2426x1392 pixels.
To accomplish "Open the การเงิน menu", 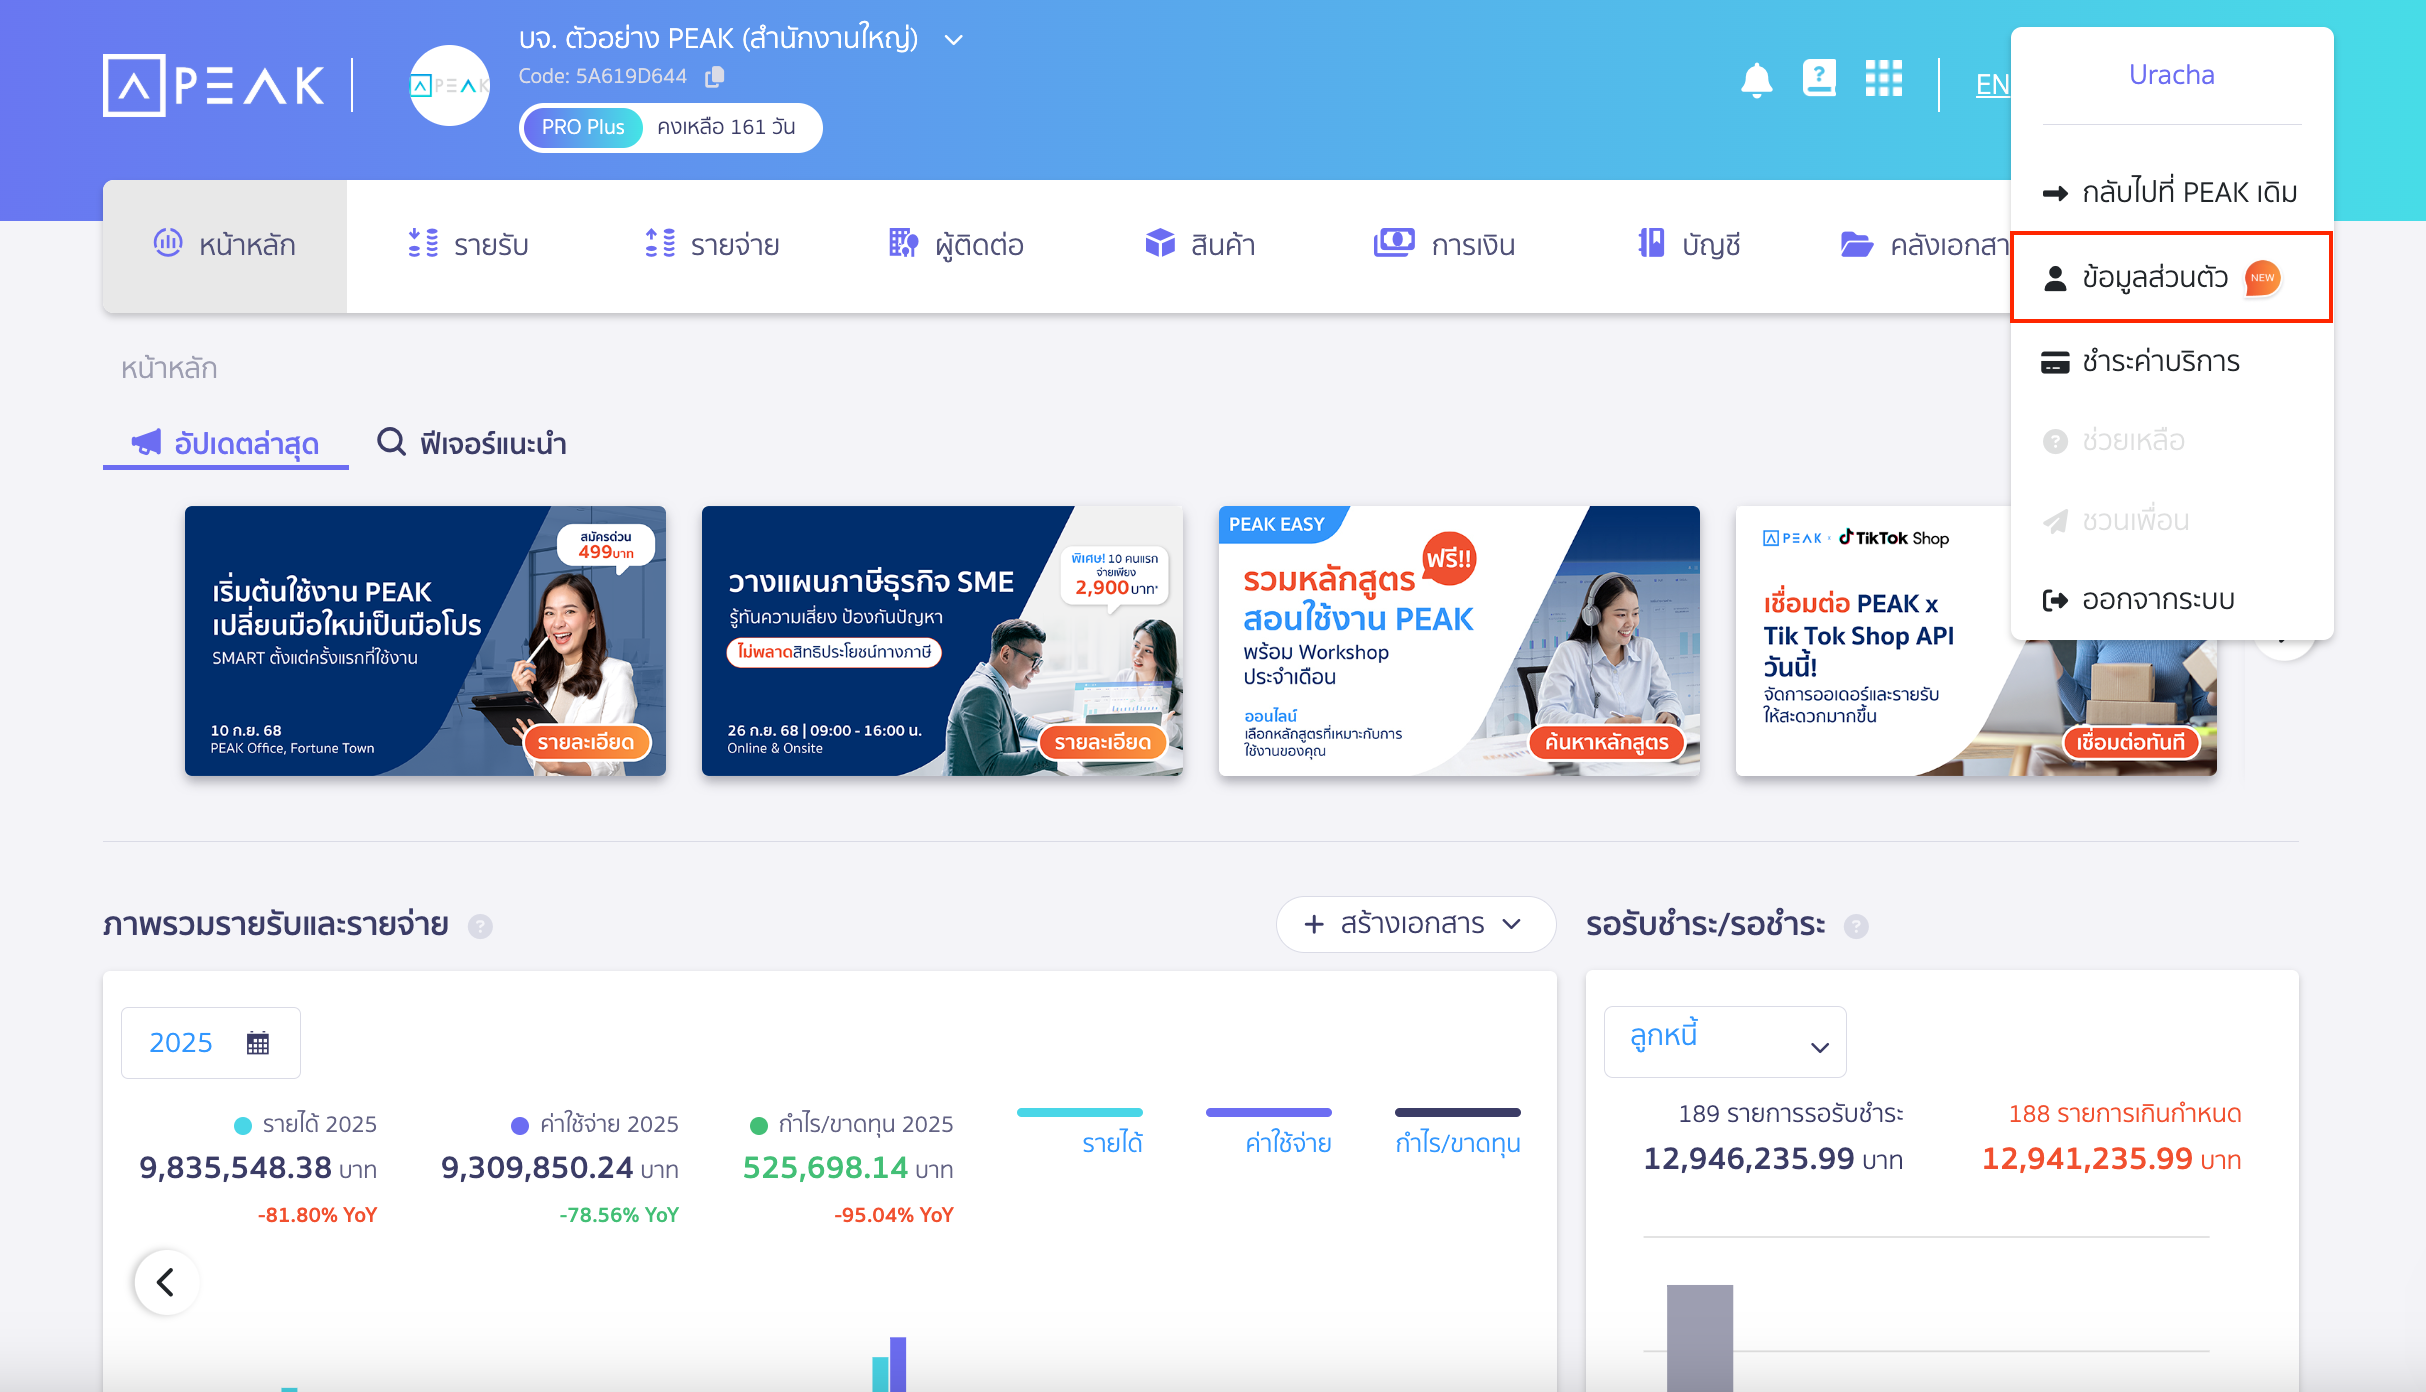I will click(x=1444, y=246).
